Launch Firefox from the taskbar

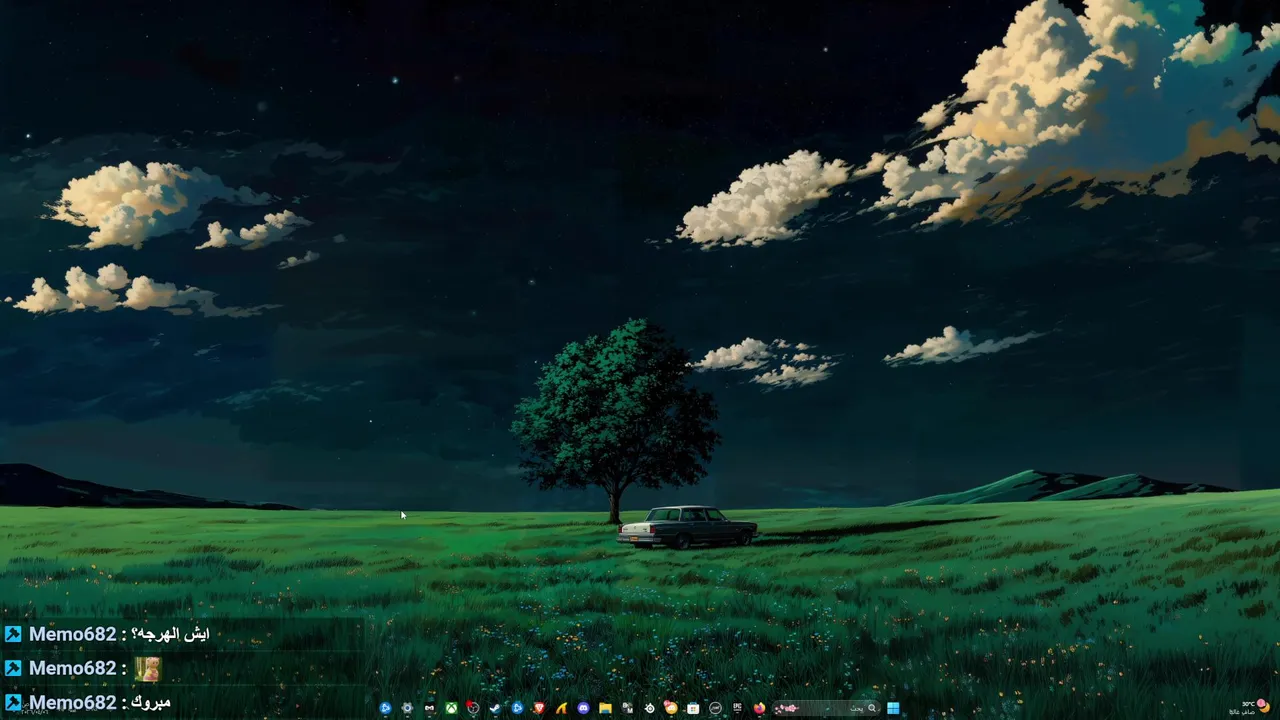(x=759, y=708)
